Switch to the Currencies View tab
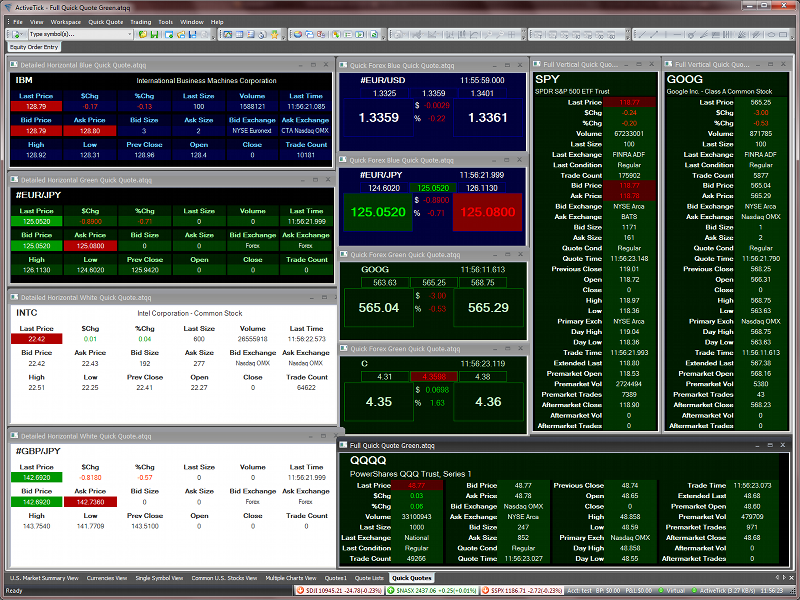The image size is (800, 600). (x=106, y=578)
